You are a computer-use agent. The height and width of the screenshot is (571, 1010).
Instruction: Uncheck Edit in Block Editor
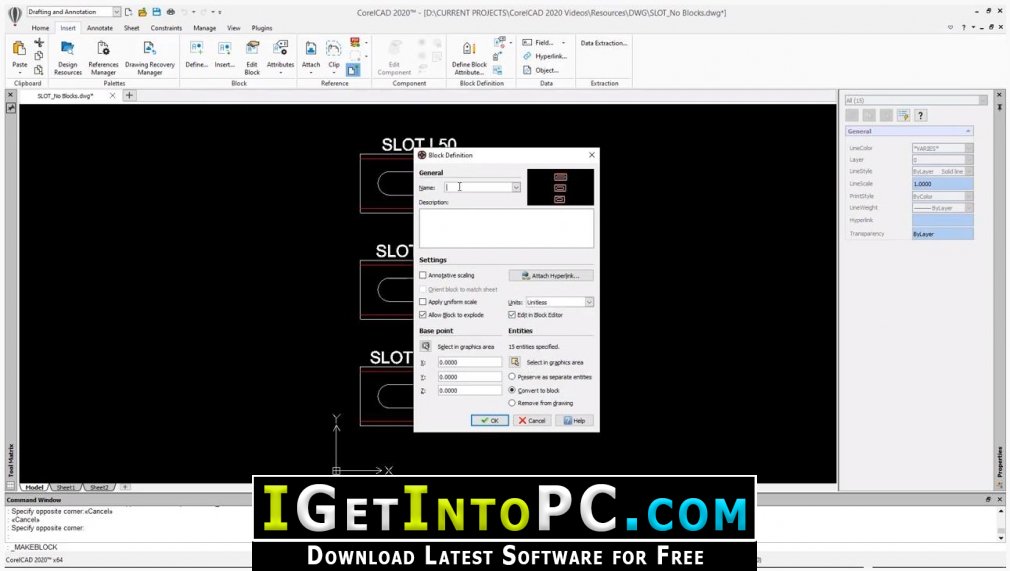click(512, 315)
